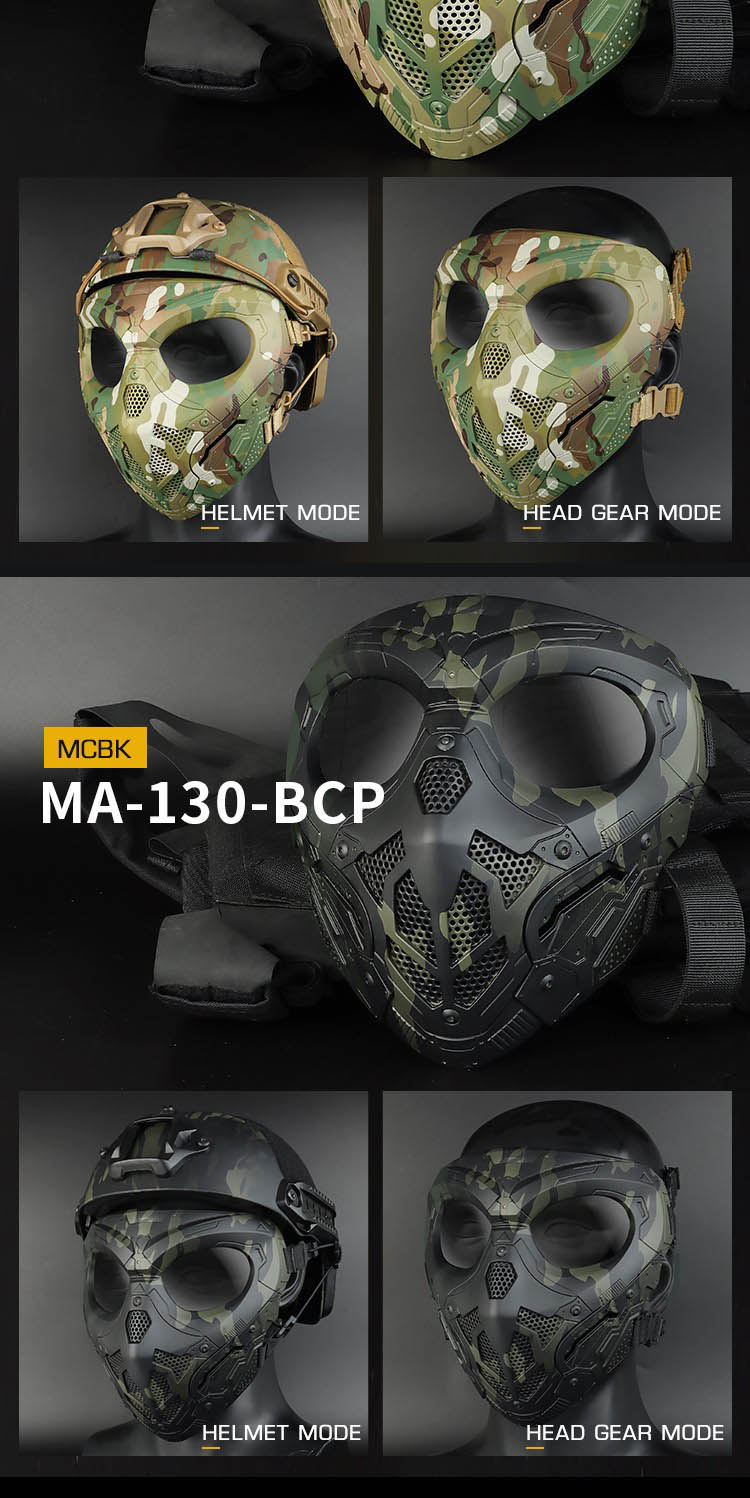The image size is (750, 1498).
Task: Open the black camo Head Gear Mode photo
Action: pyautogui.click(x=557, y=1273)
